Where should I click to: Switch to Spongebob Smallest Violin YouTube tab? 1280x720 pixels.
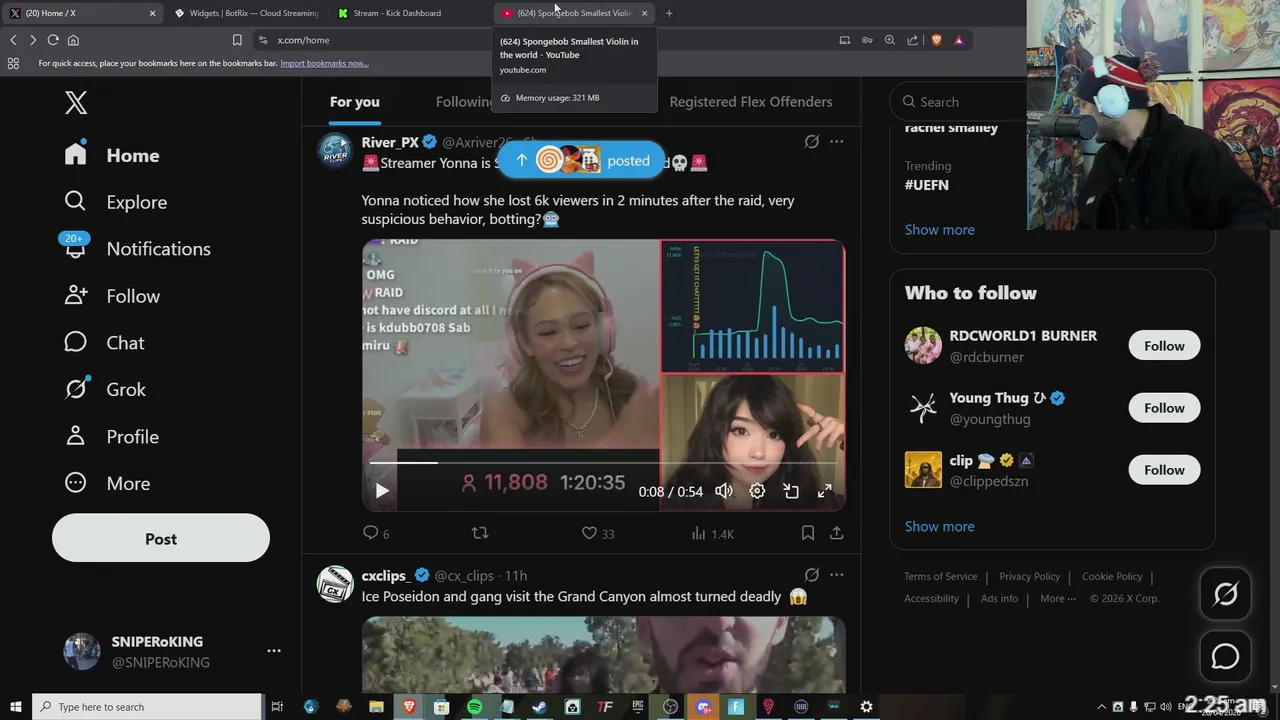pyautogui.click(x=575, y=13)
